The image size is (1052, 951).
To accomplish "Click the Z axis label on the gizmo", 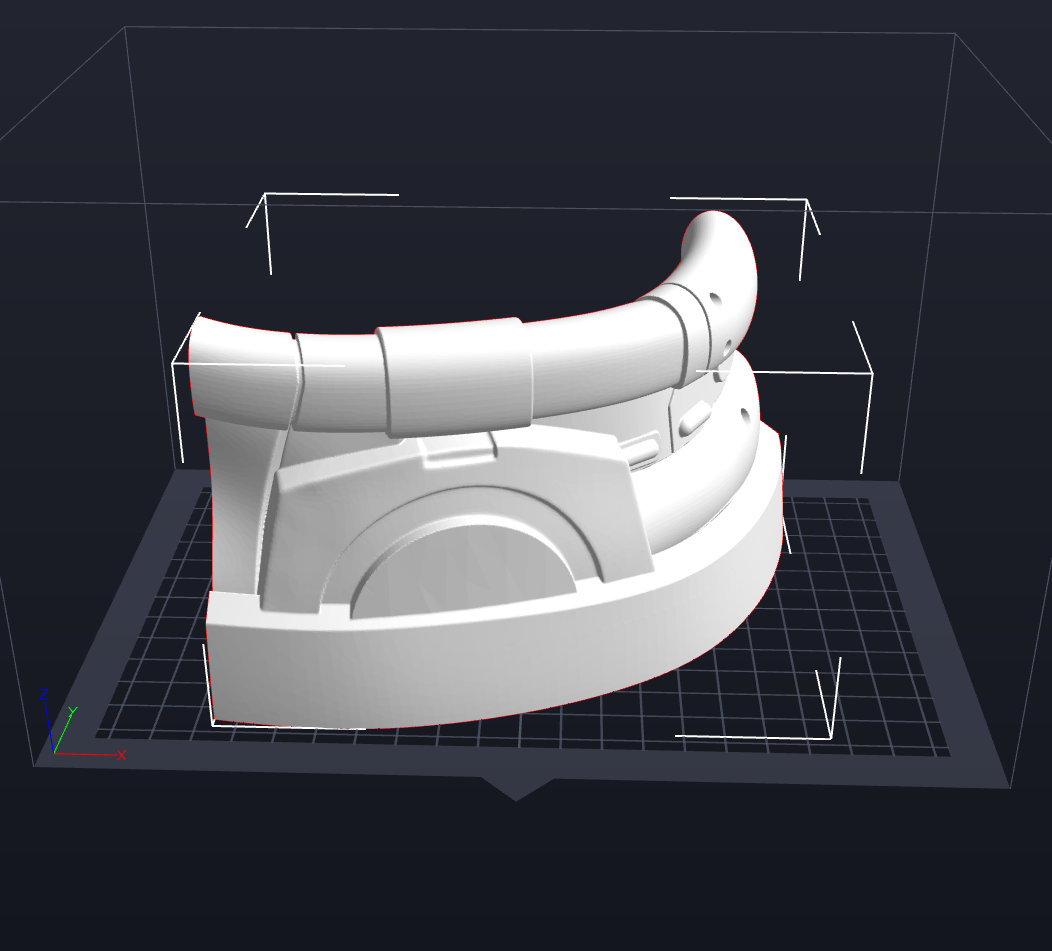I will [x=43, y=694].
